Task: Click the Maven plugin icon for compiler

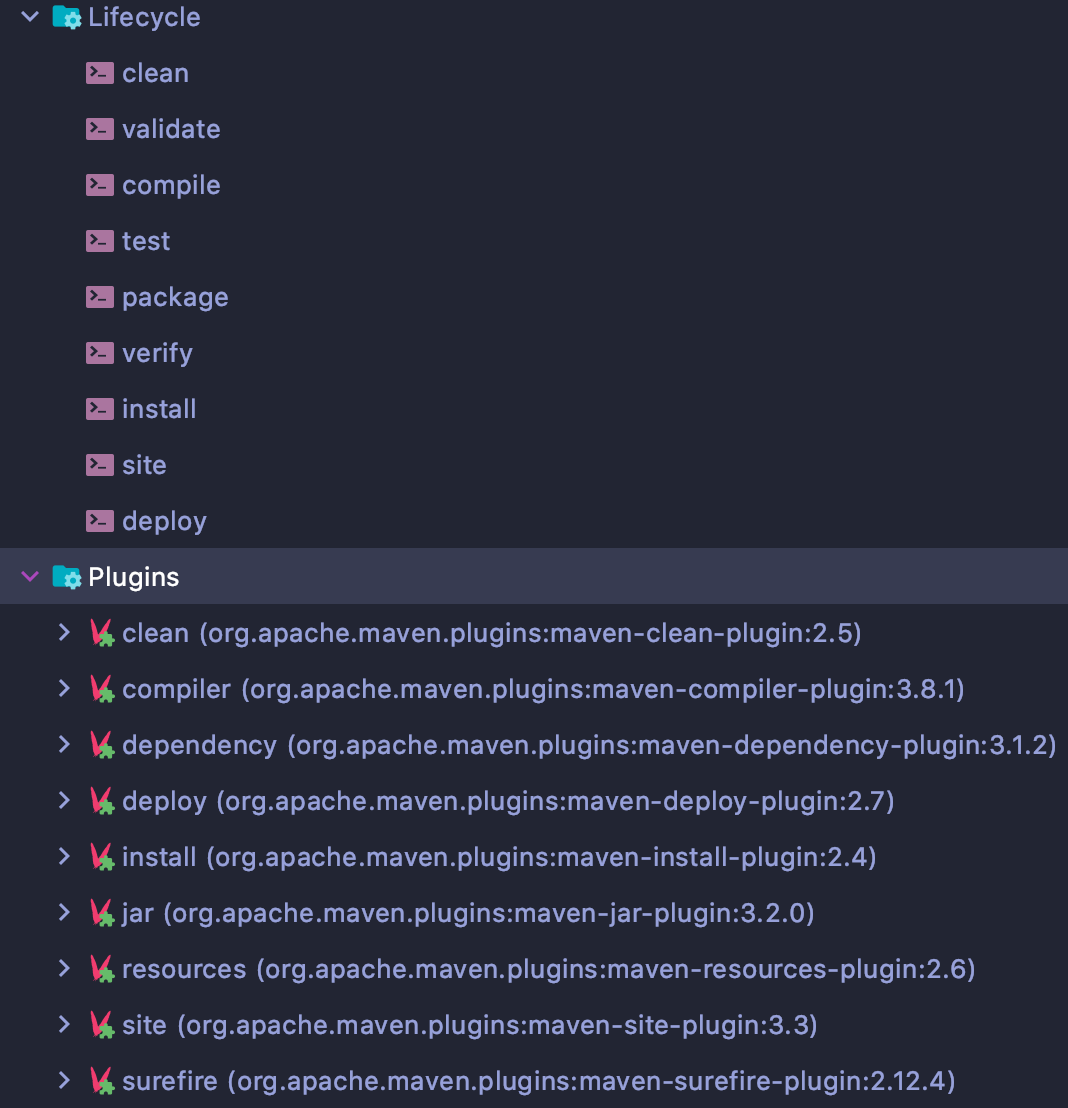Action: (101, 689)
